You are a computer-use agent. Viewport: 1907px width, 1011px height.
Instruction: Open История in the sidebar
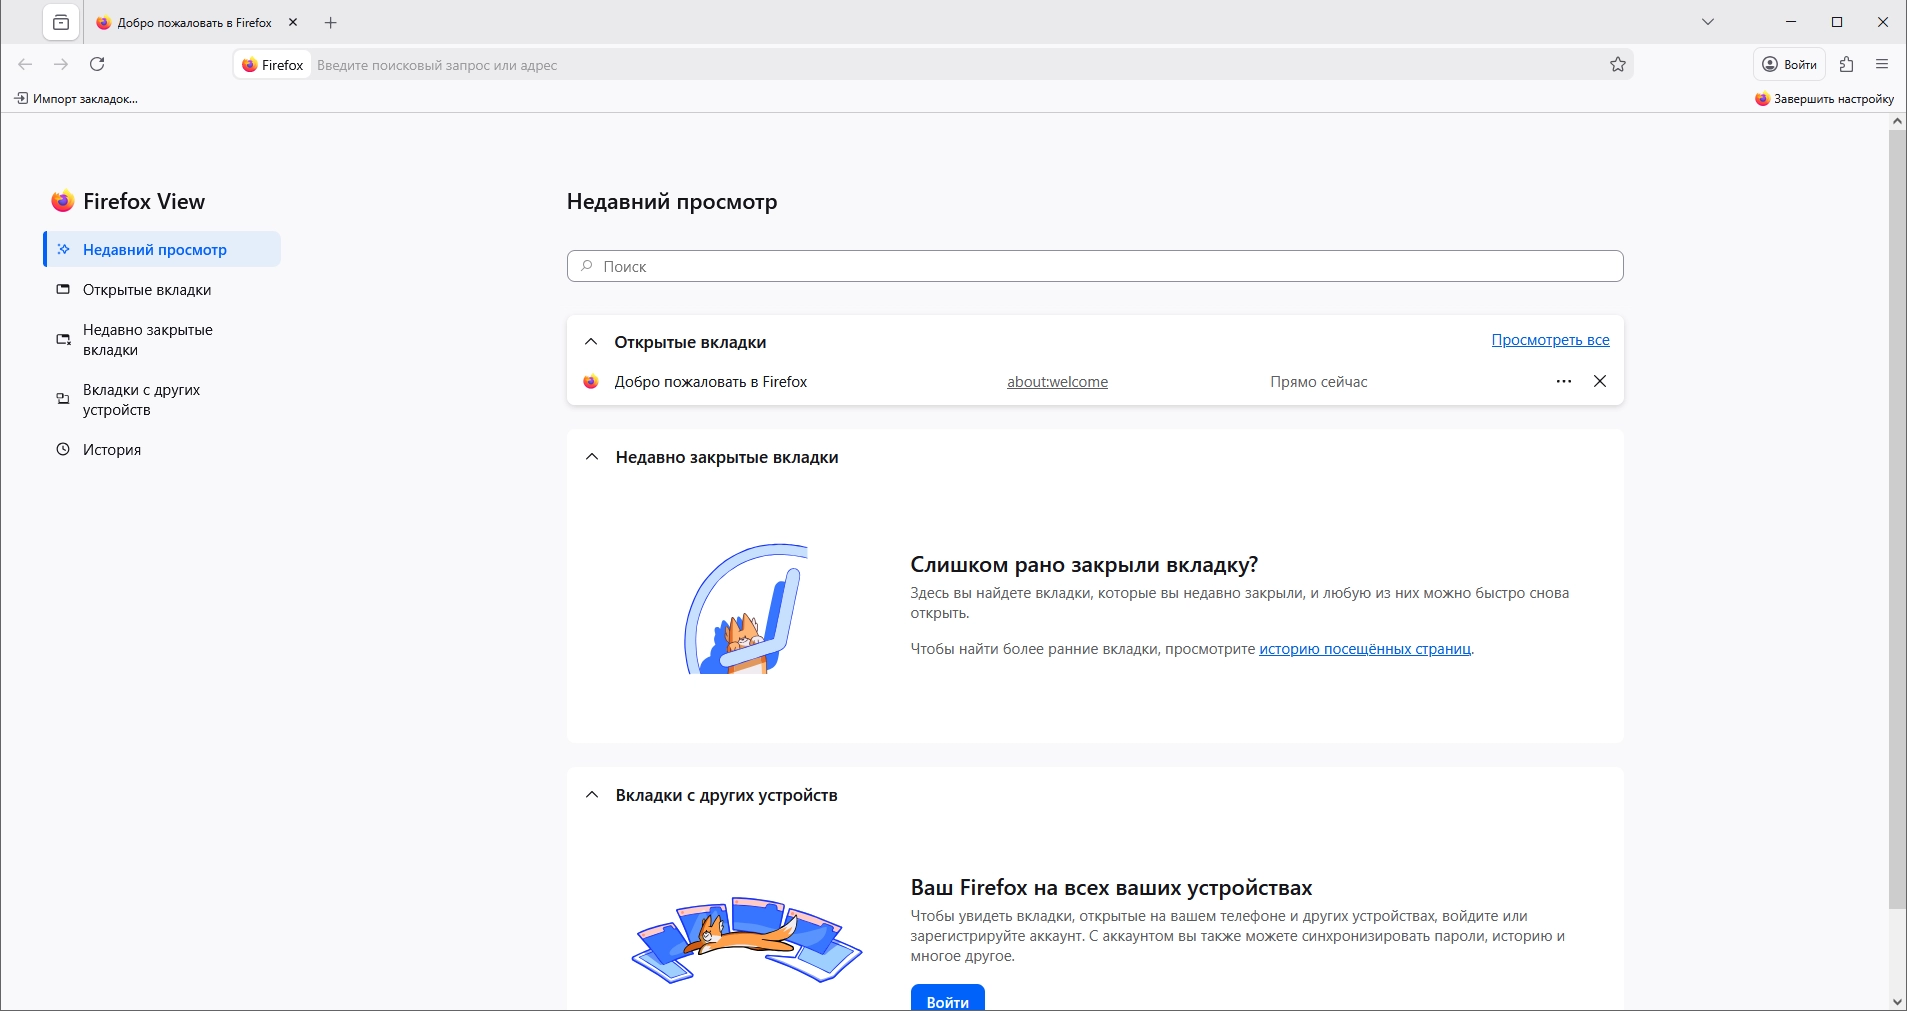point(162,450)
